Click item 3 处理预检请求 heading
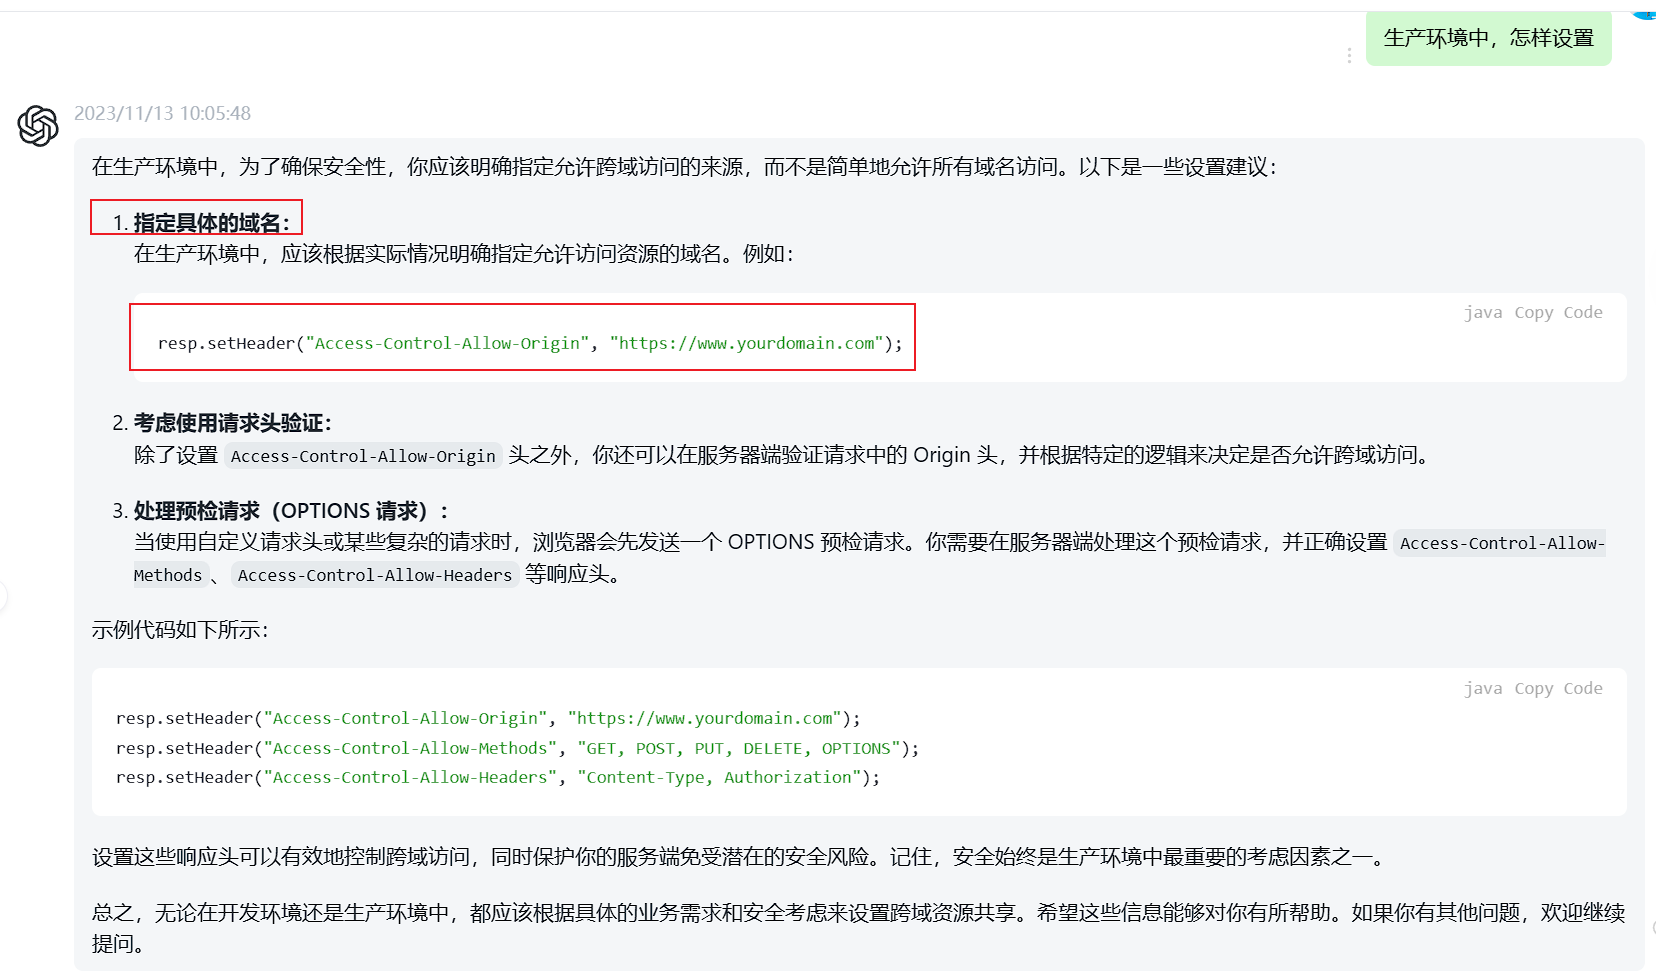1656x978 pixels. click(289, 510)
